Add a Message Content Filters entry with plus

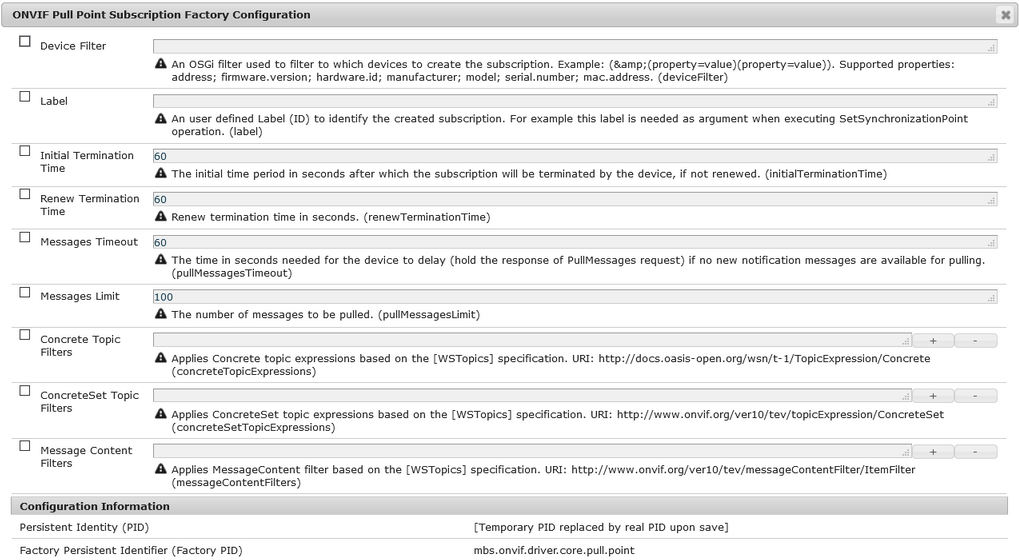pyautogui.click(x=933, y=452)
